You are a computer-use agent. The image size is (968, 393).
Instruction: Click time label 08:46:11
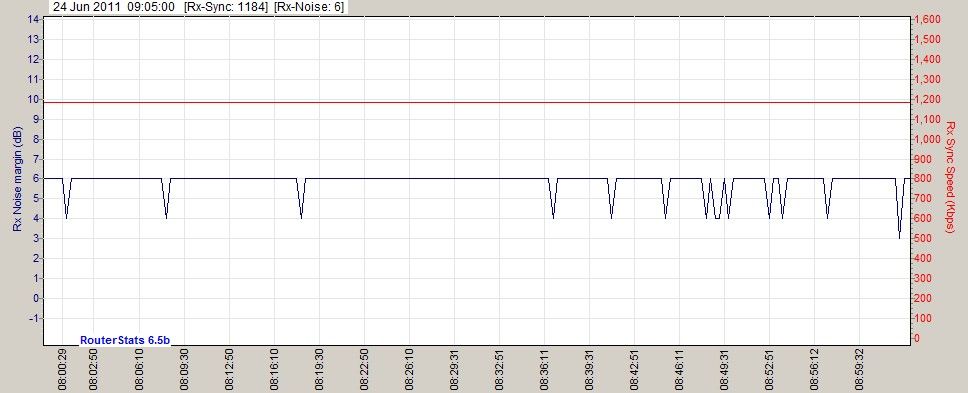pos(679,371)
